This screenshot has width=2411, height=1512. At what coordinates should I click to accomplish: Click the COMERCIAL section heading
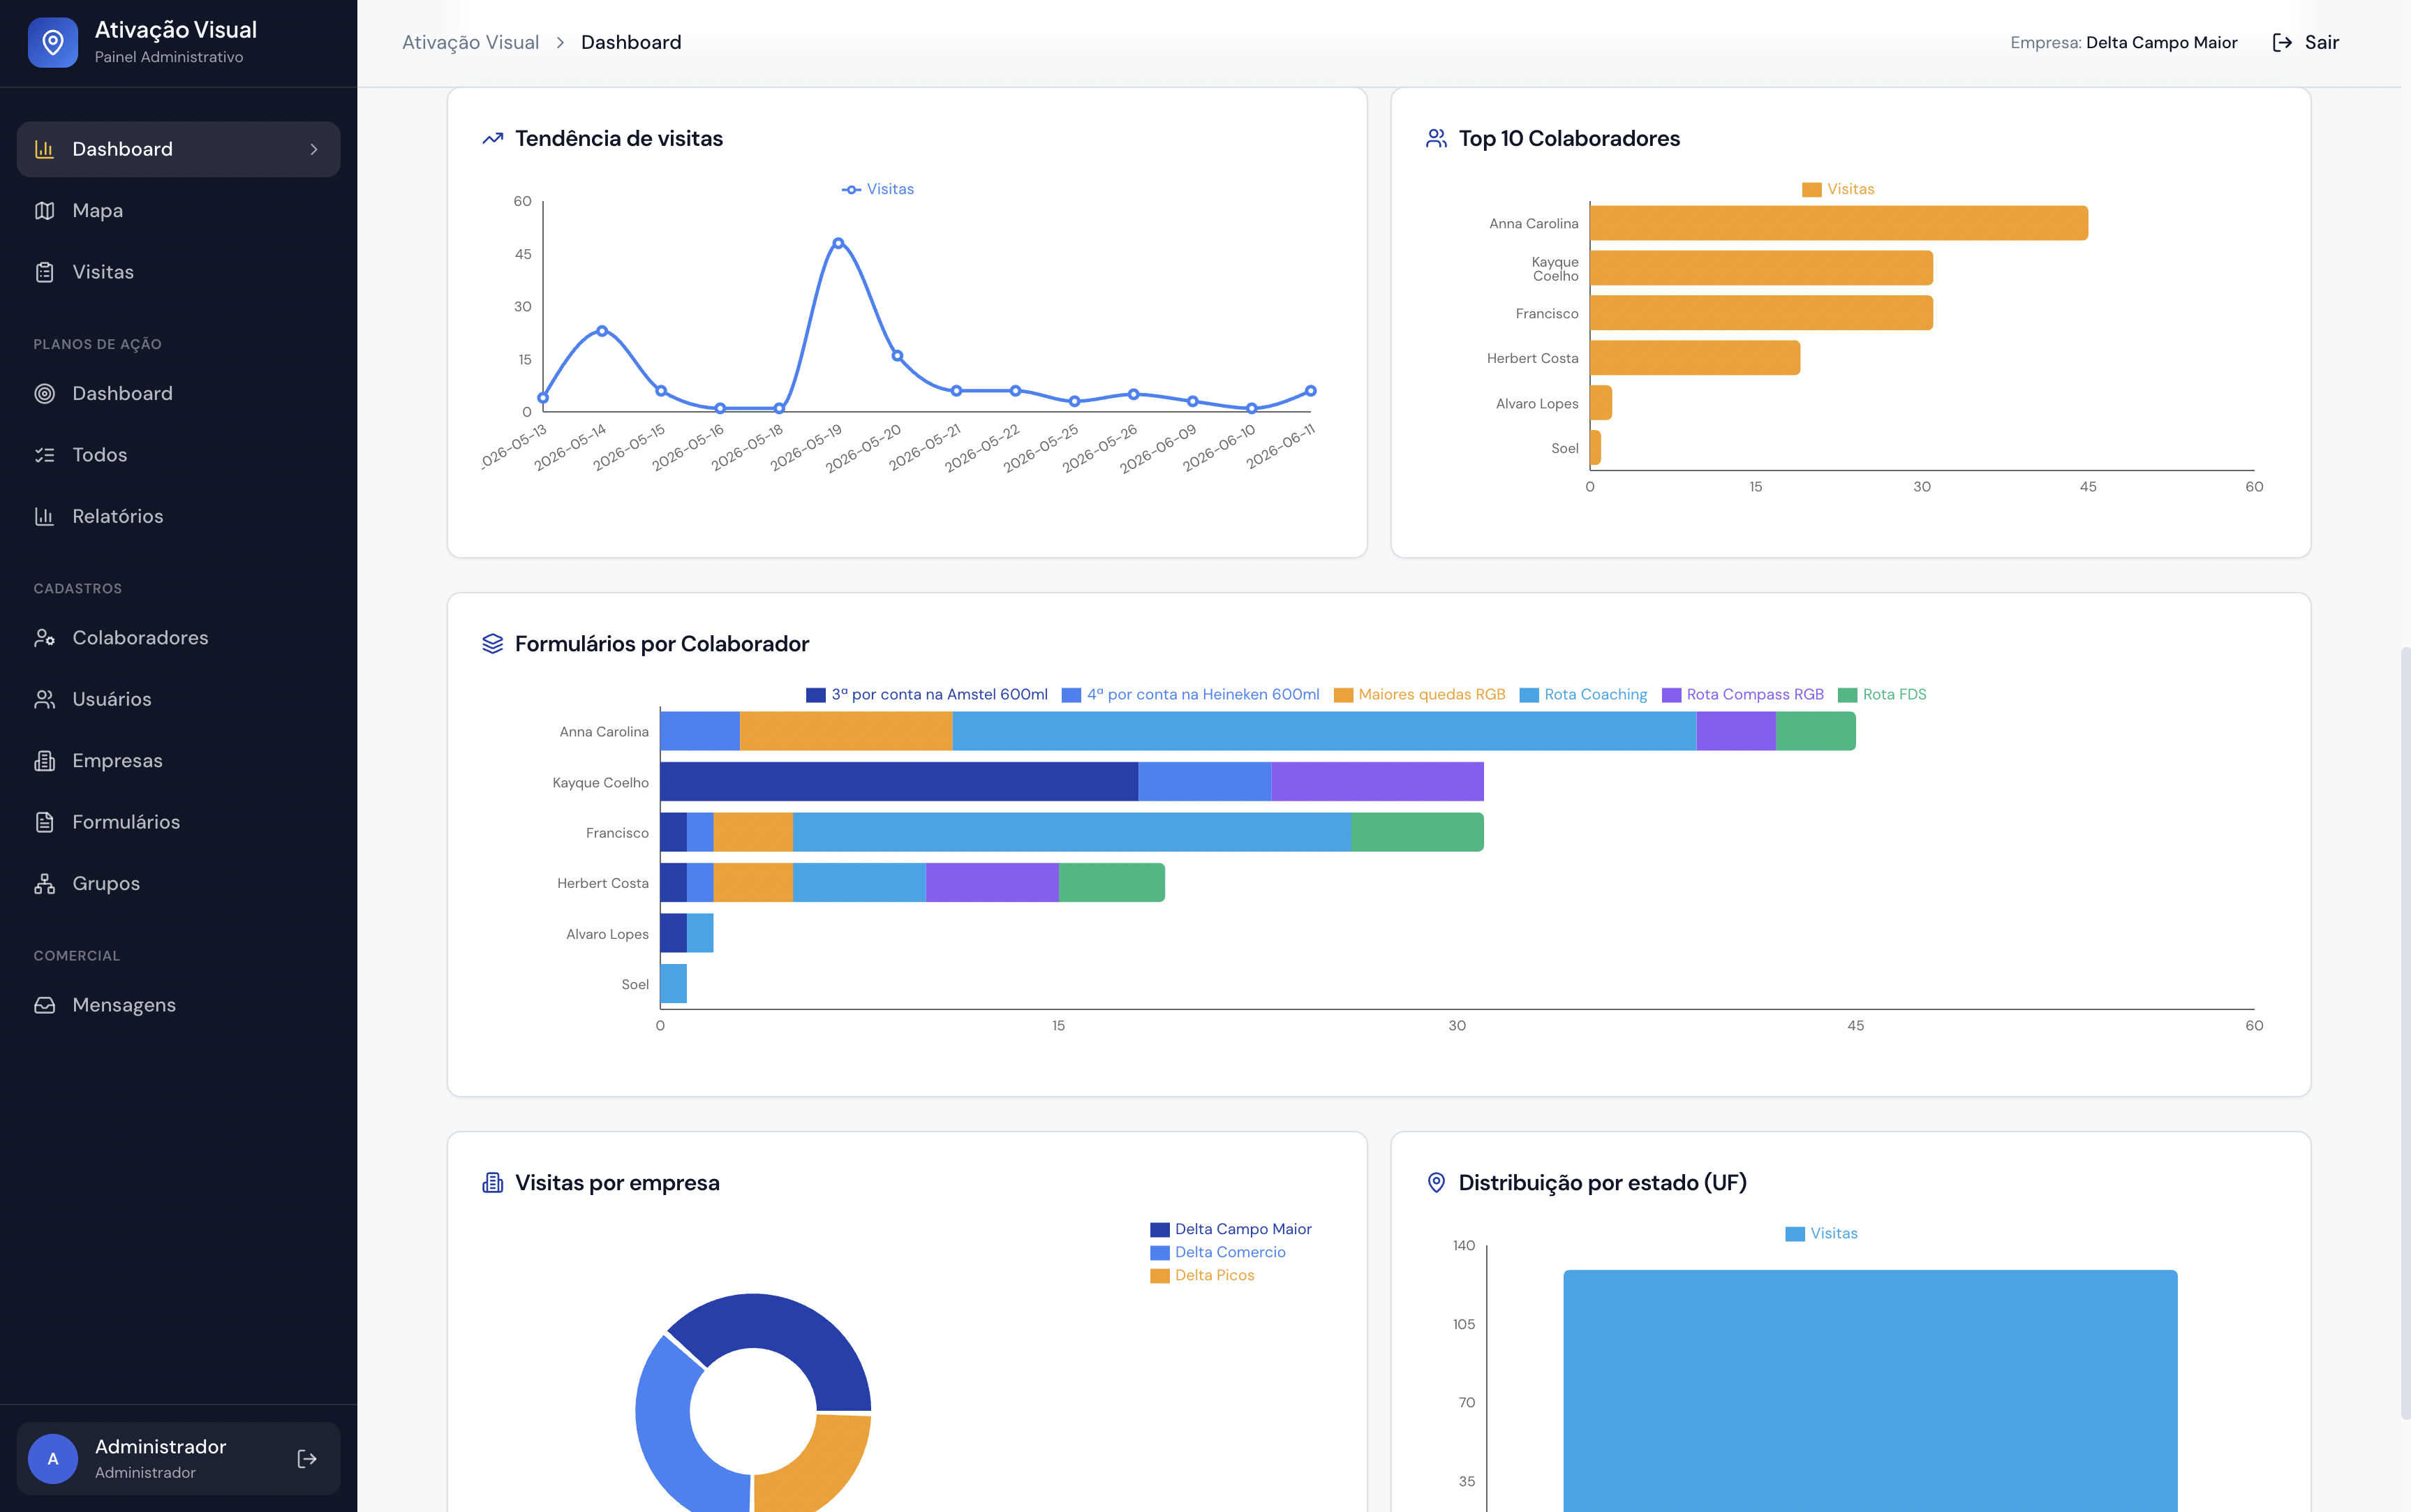click(77, 956)
